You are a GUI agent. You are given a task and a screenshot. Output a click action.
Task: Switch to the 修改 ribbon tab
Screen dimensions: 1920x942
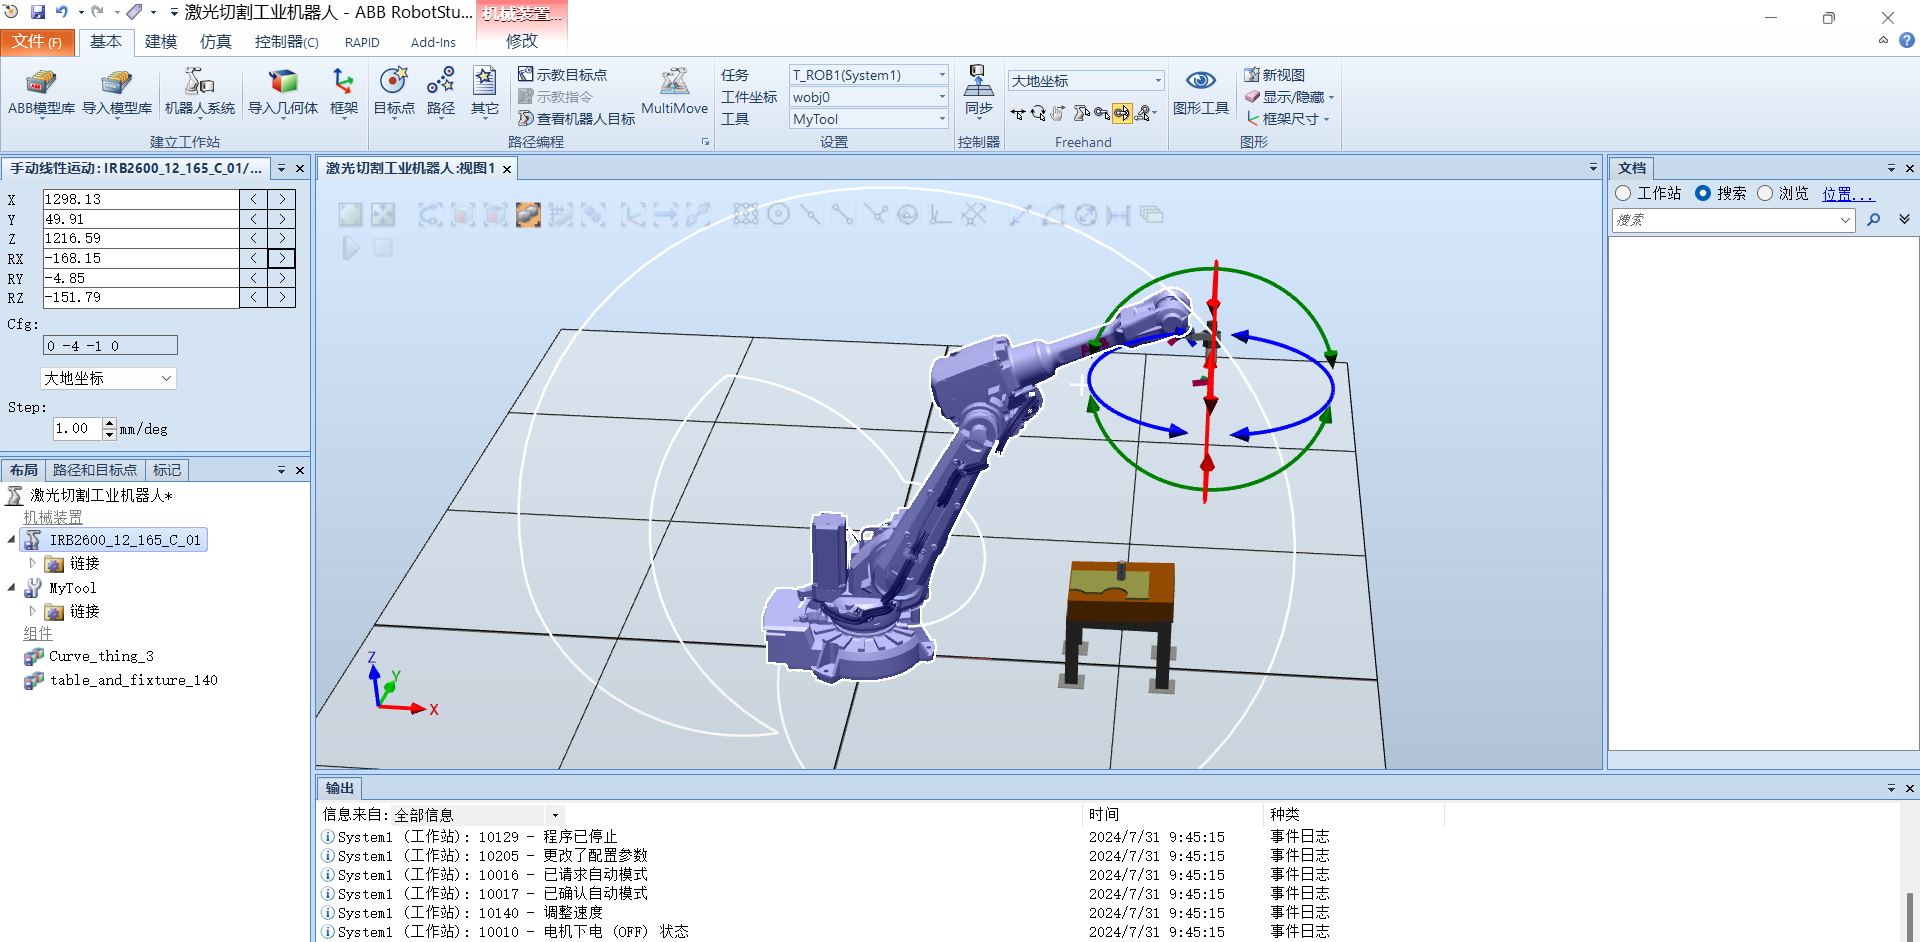[x=521, y=41]
